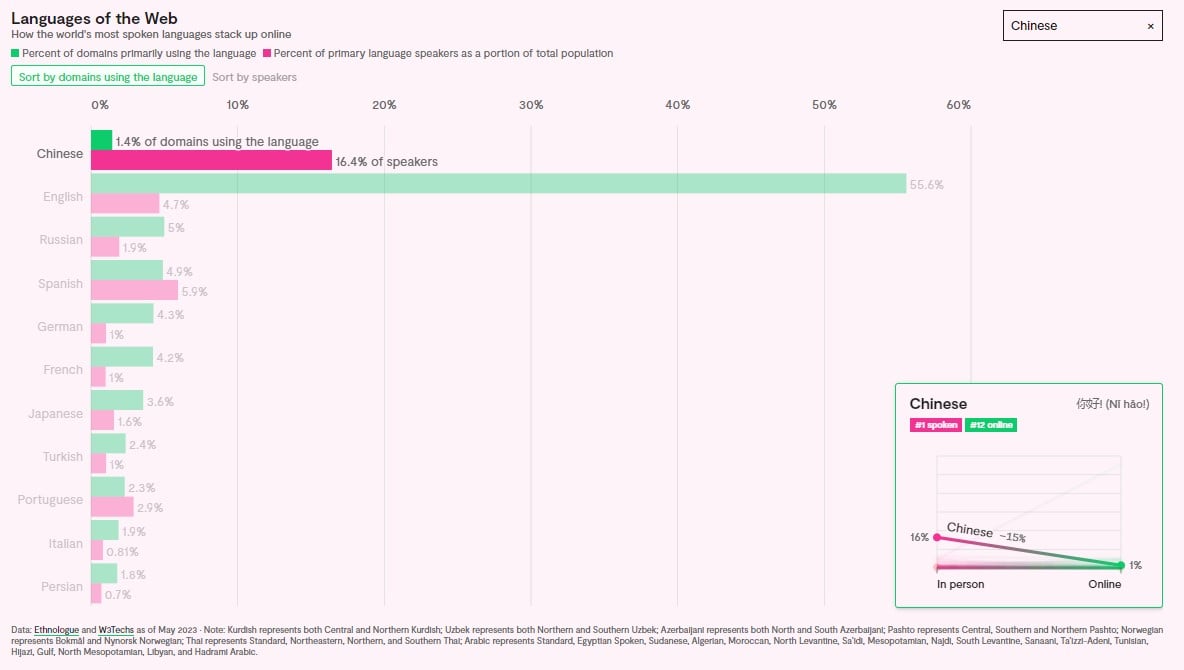The width and height of the screenshot is (1184, 670).
Task: Select the Chinese 16.4% speakers bar
Action: [x=211, y=161]
